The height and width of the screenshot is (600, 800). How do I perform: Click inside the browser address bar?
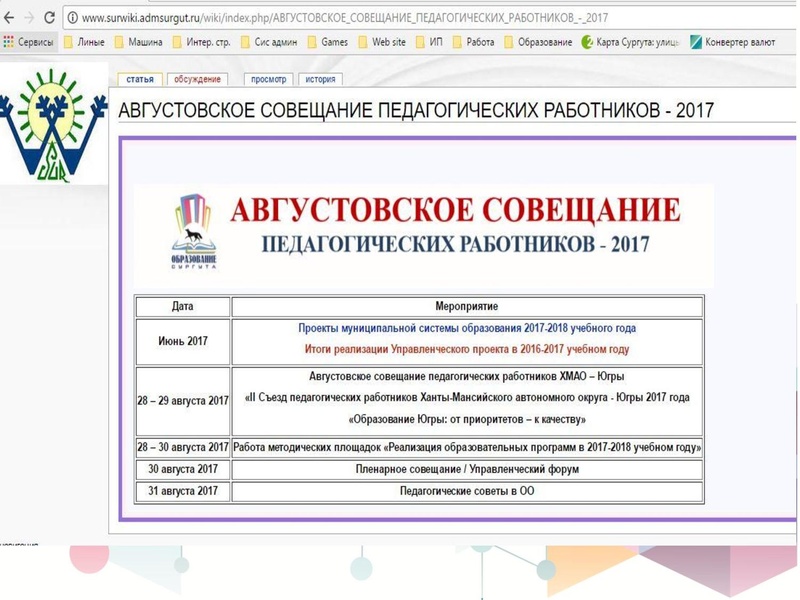[300, 17]
